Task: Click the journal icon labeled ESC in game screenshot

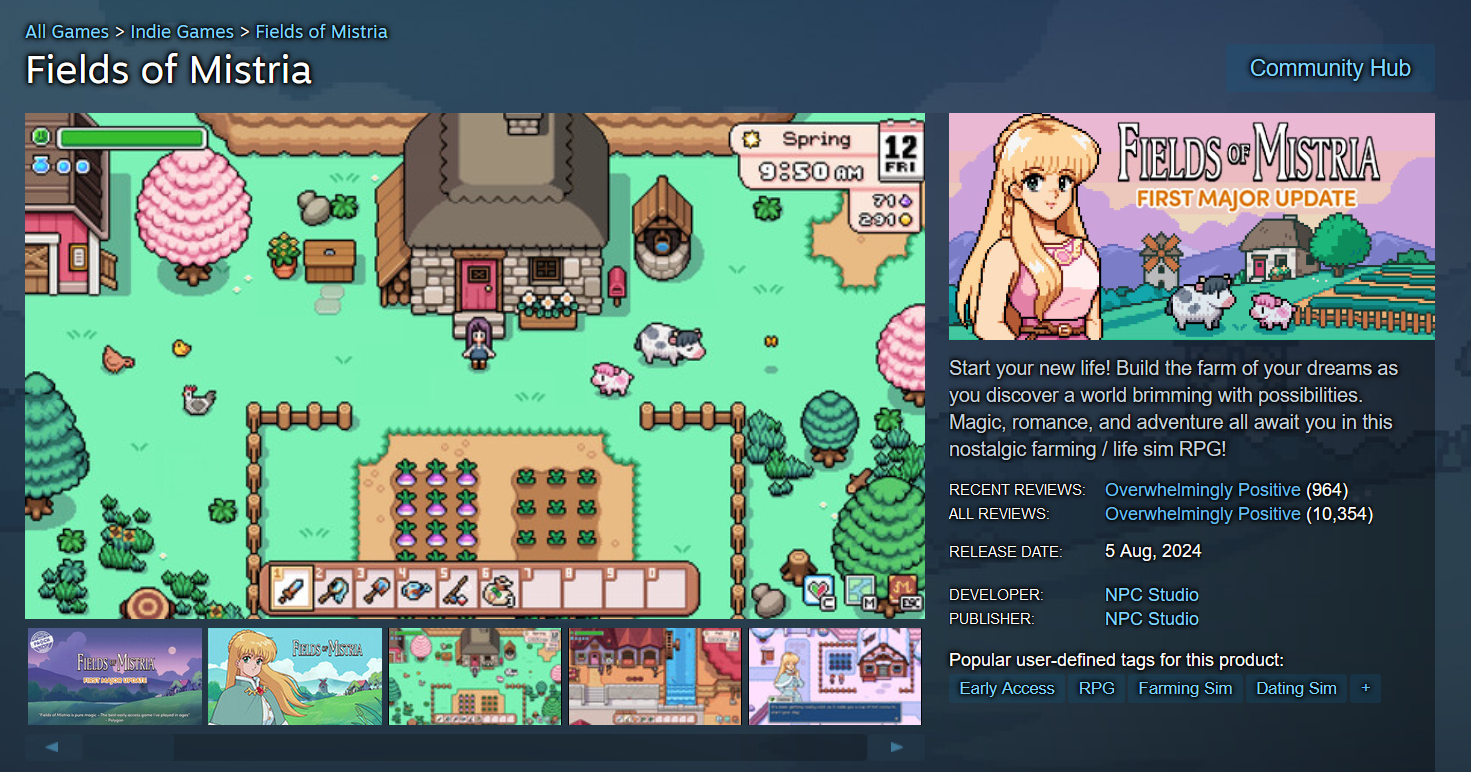Action: [x=904, y=591]
